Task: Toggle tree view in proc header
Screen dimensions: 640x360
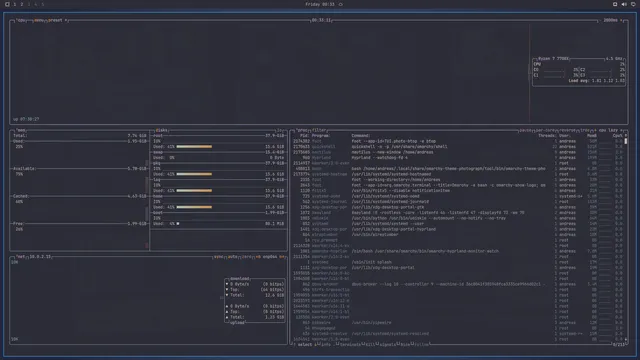Action: [585, 130]
